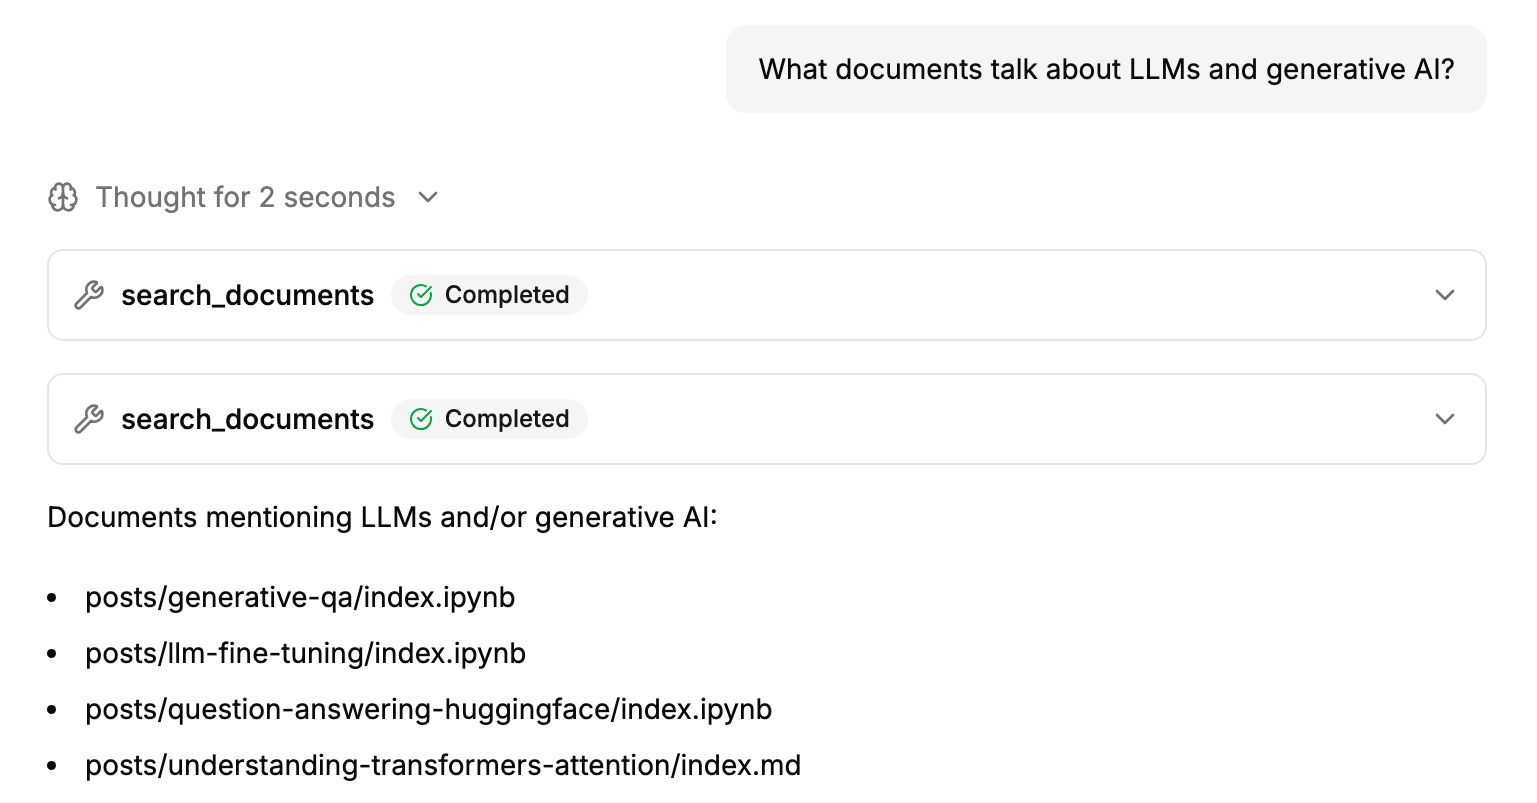Expand the first search_documents card chevron
This screenshot has height=803, width=1537.
(1444, 295)
